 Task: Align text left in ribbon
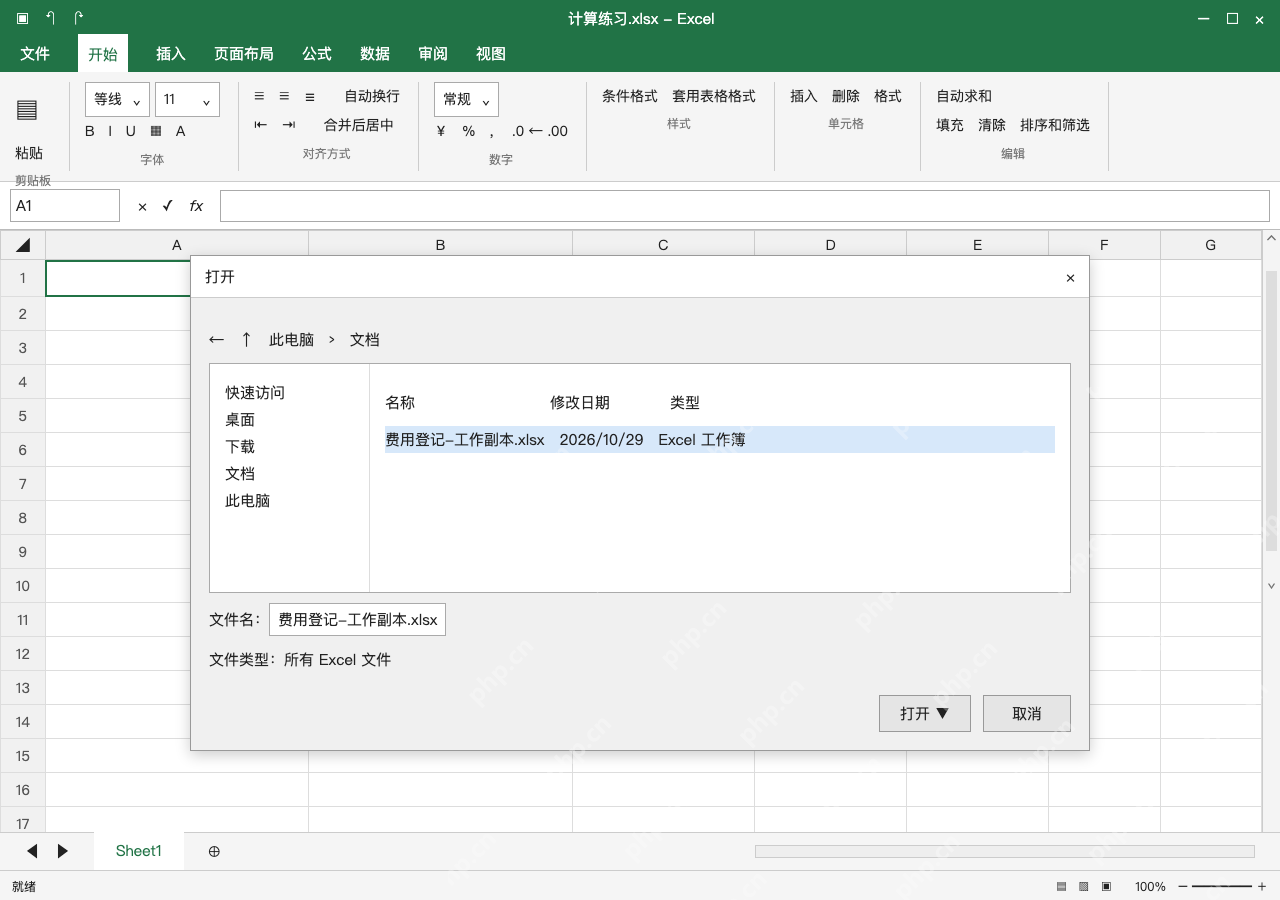coord(259,96)
